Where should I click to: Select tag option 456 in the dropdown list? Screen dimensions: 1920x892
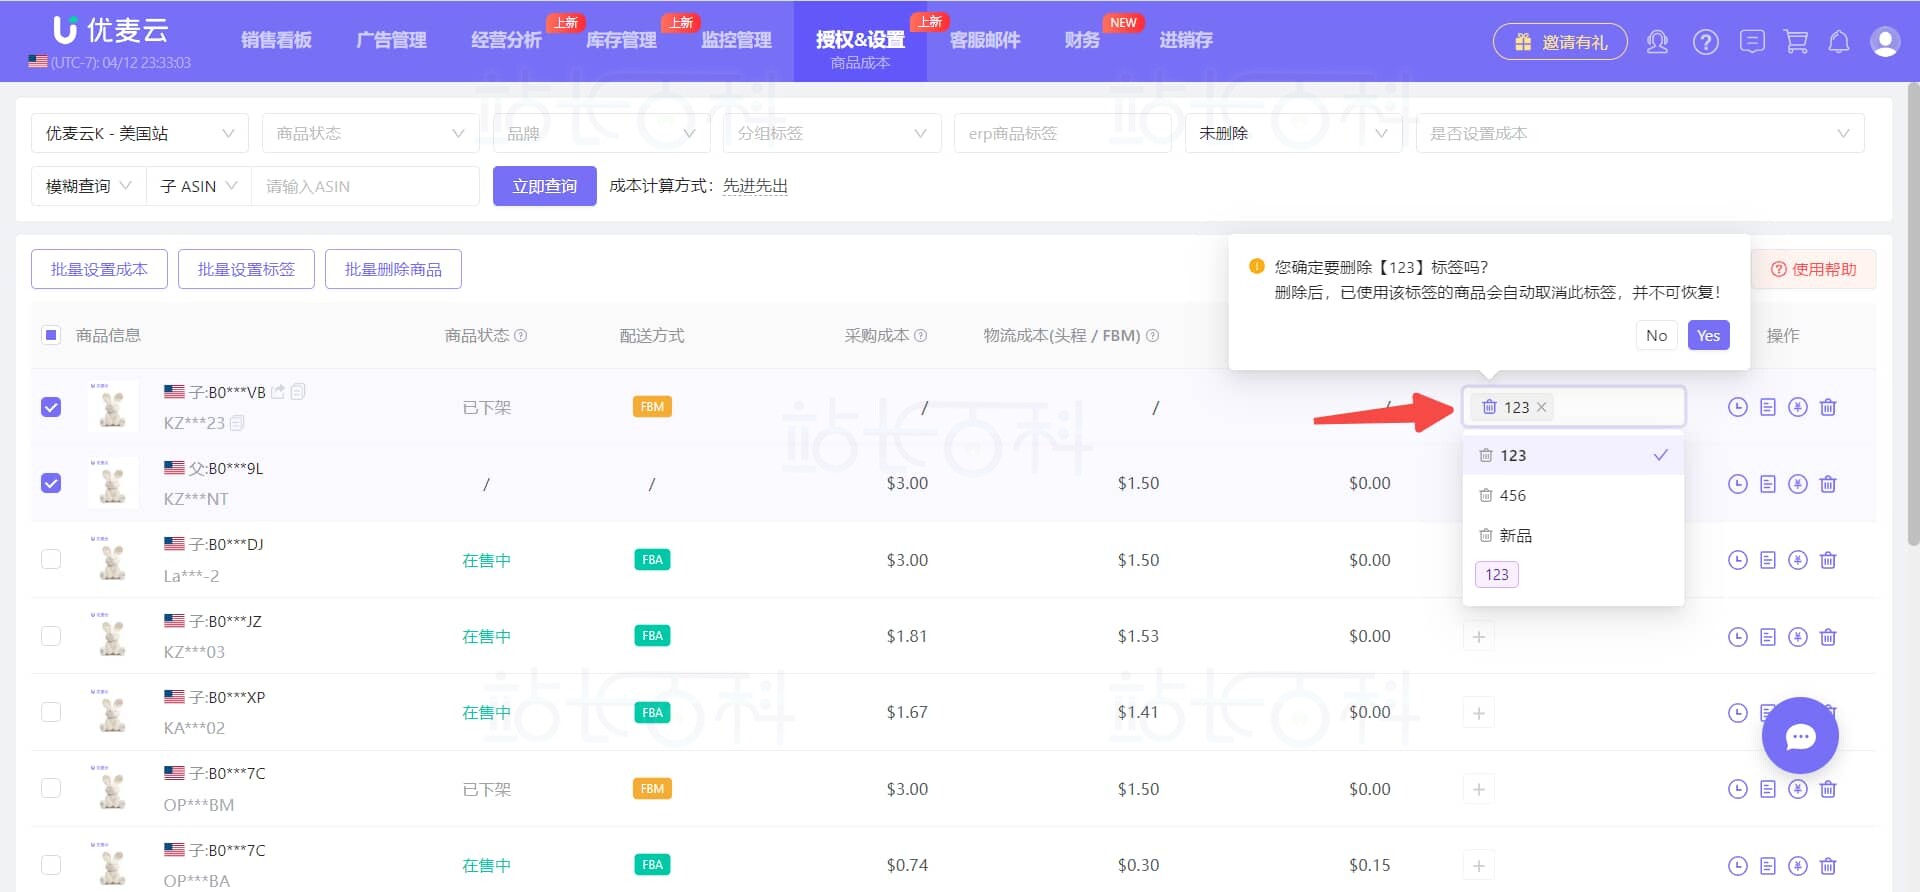point(1573,495)
